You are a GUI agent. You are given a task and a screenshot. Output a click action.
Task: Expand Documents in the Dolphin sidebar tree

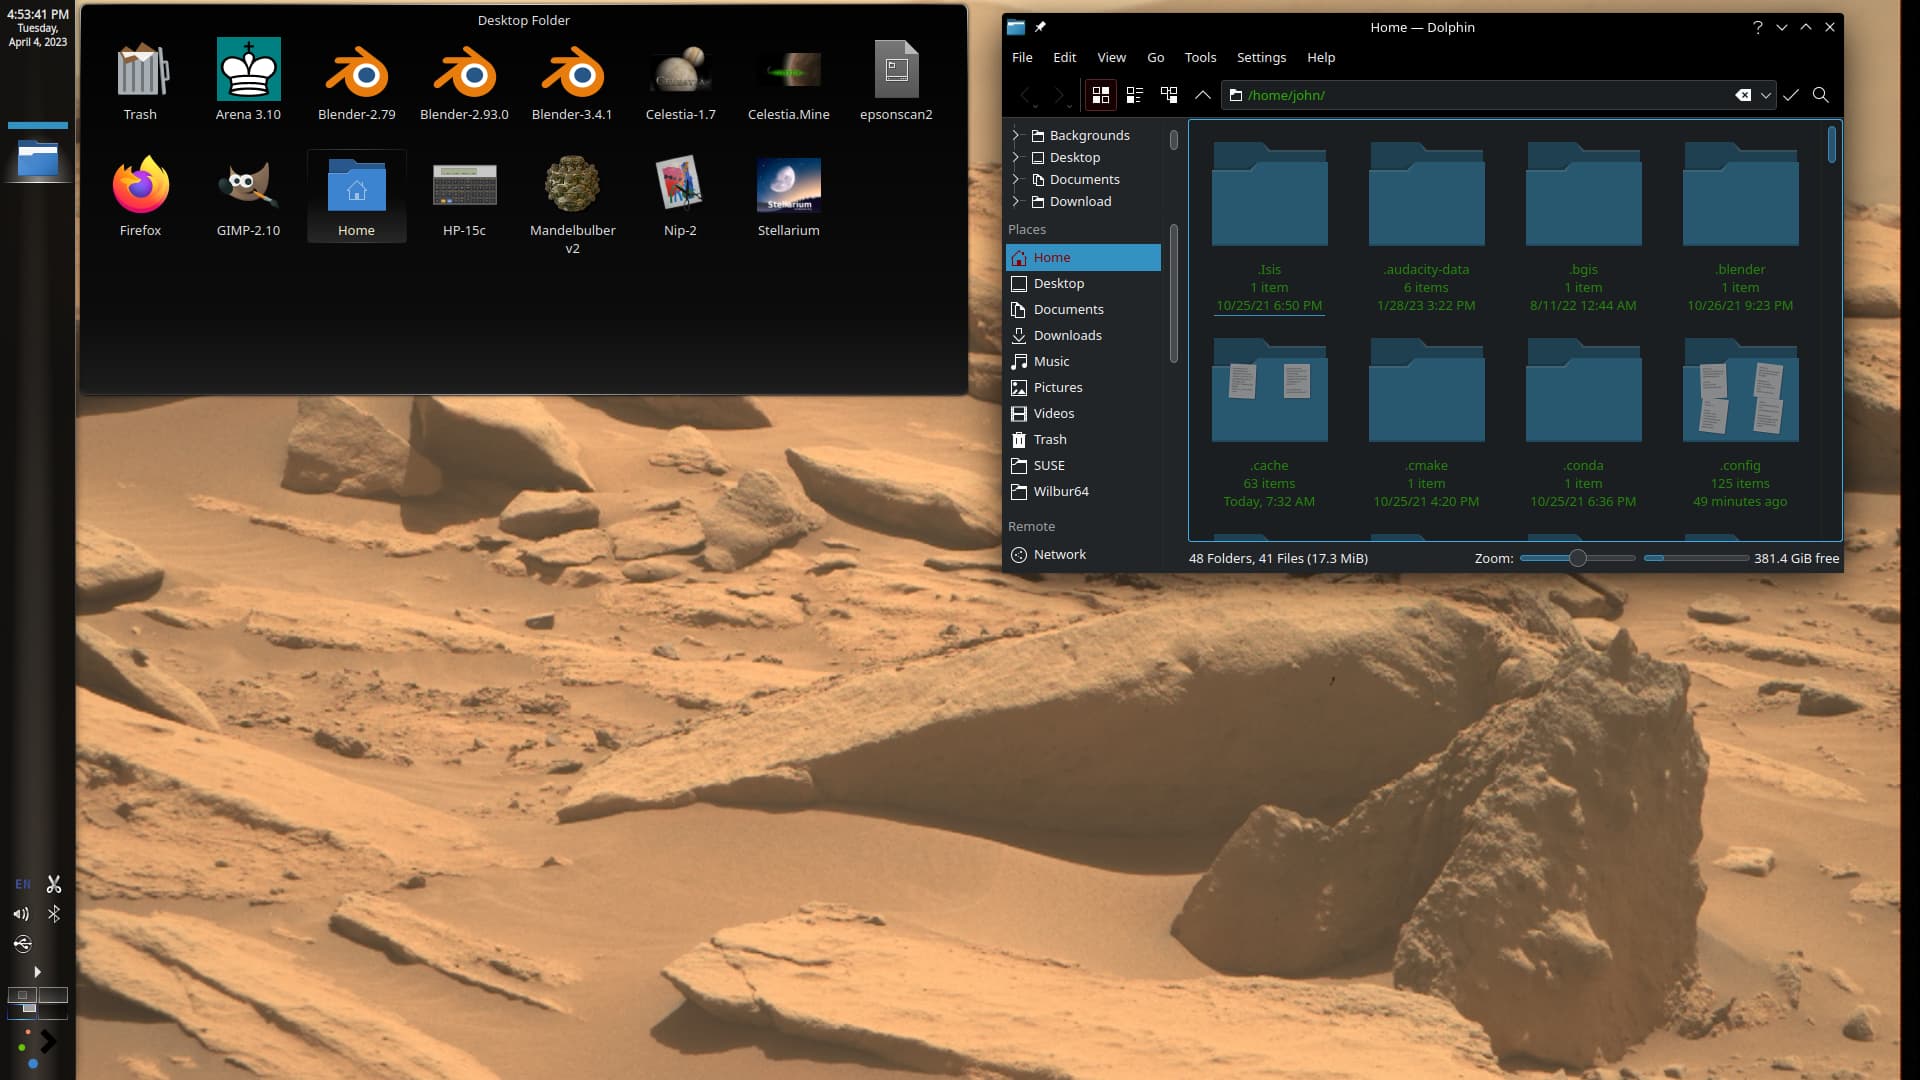1017,179
